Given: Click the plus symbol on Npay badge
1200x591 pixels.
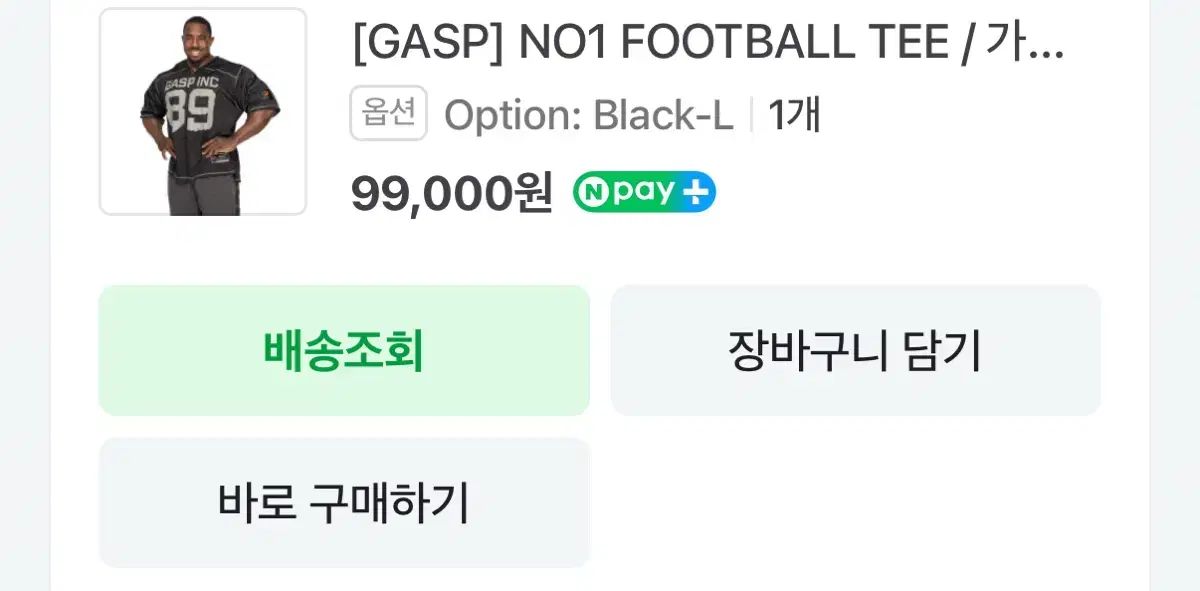Looking at the screenshot, I should click(x=695, y=192).
